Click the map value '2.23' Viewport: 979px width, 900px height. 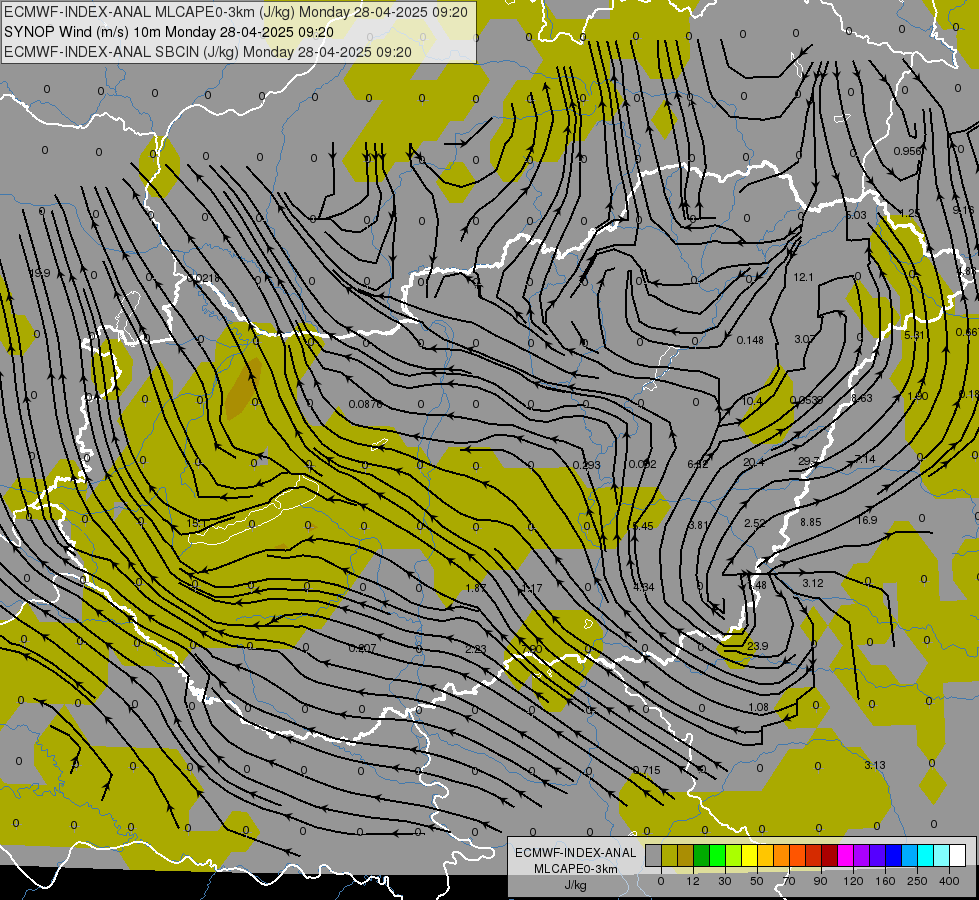point(476,649)
